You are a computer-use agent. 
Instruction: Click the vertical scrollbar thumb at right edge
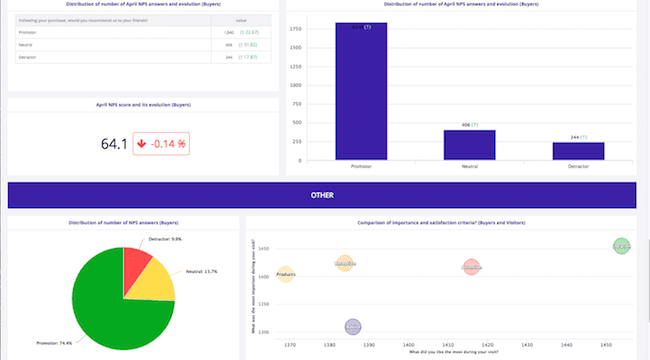click(648, 281)
